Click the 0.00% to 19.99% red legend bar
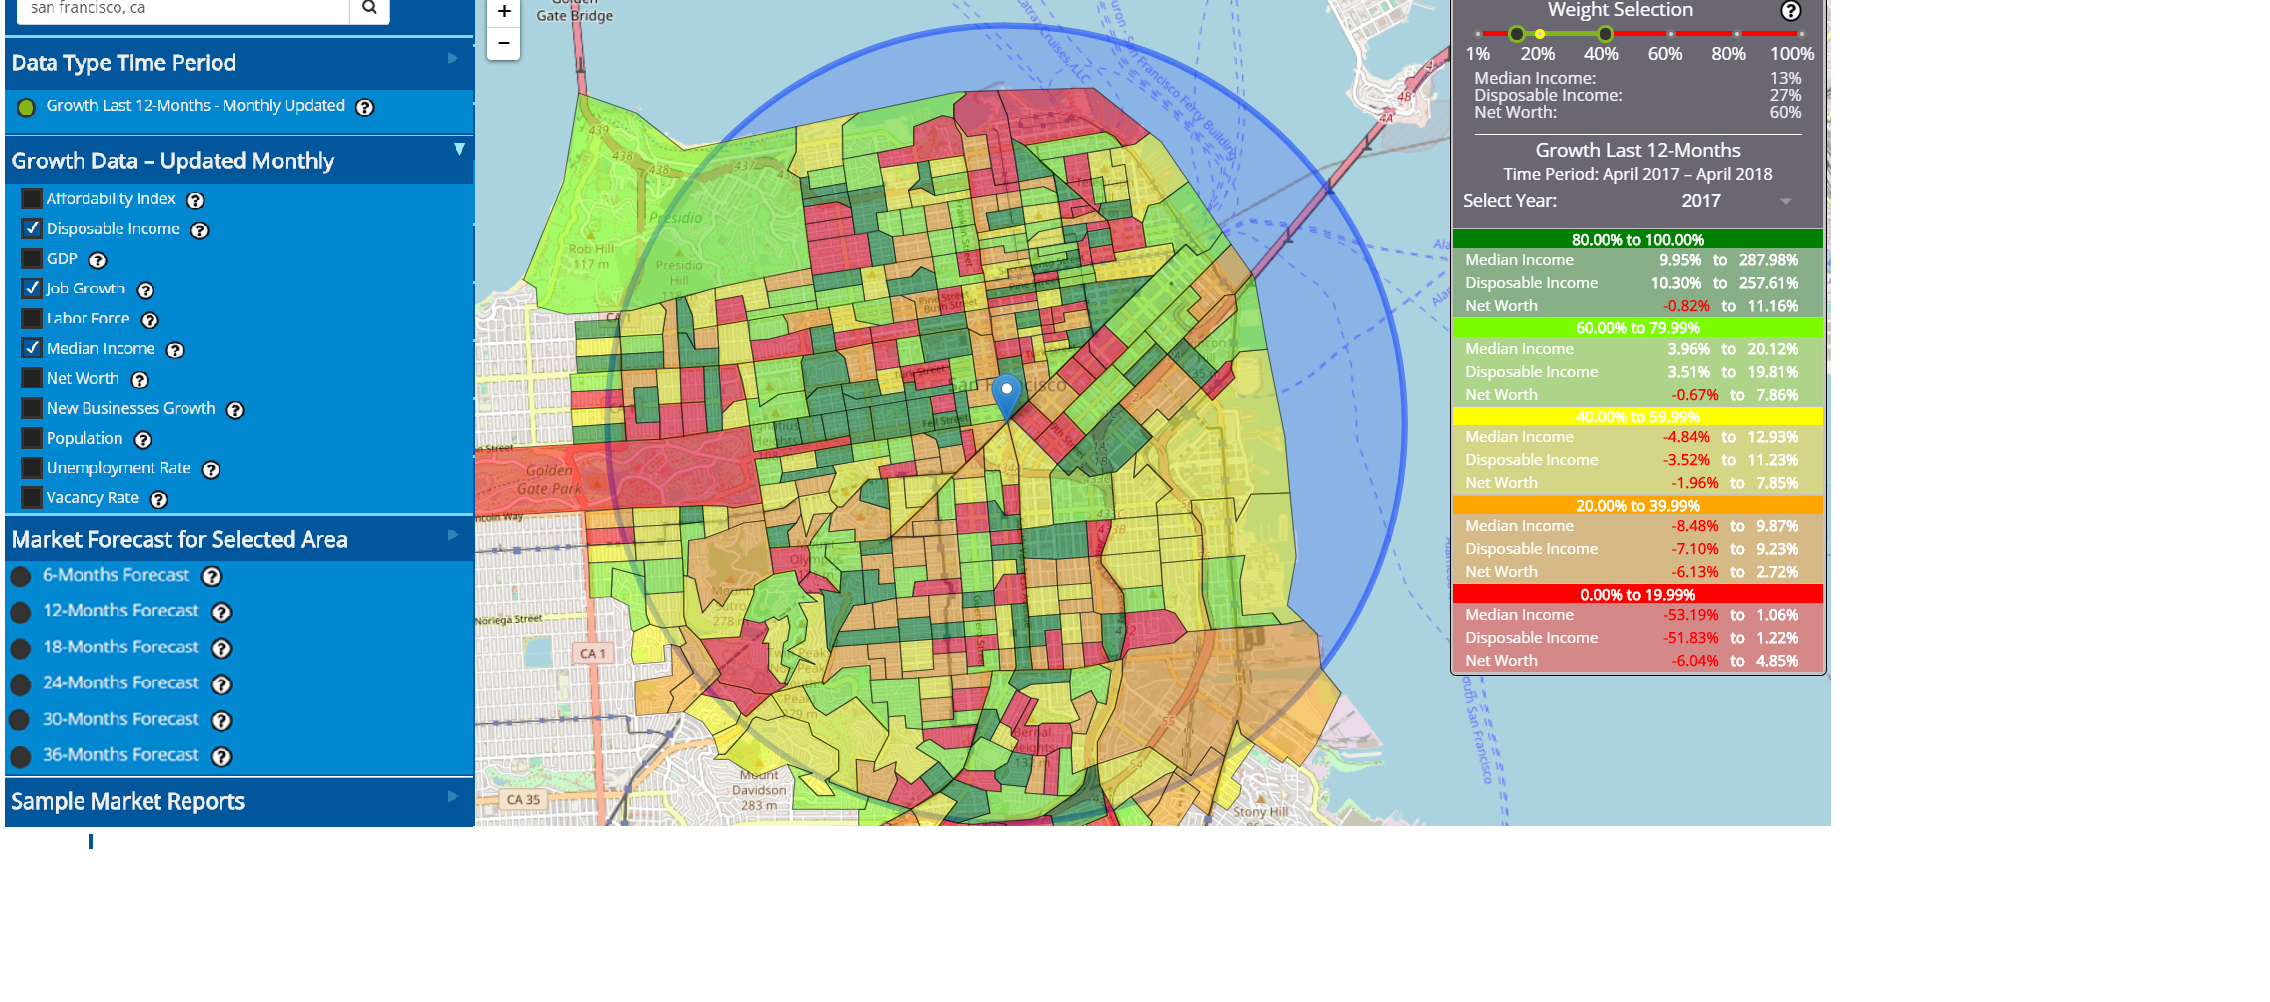Screen dimensions: 2270x1002 point(1638,595)
